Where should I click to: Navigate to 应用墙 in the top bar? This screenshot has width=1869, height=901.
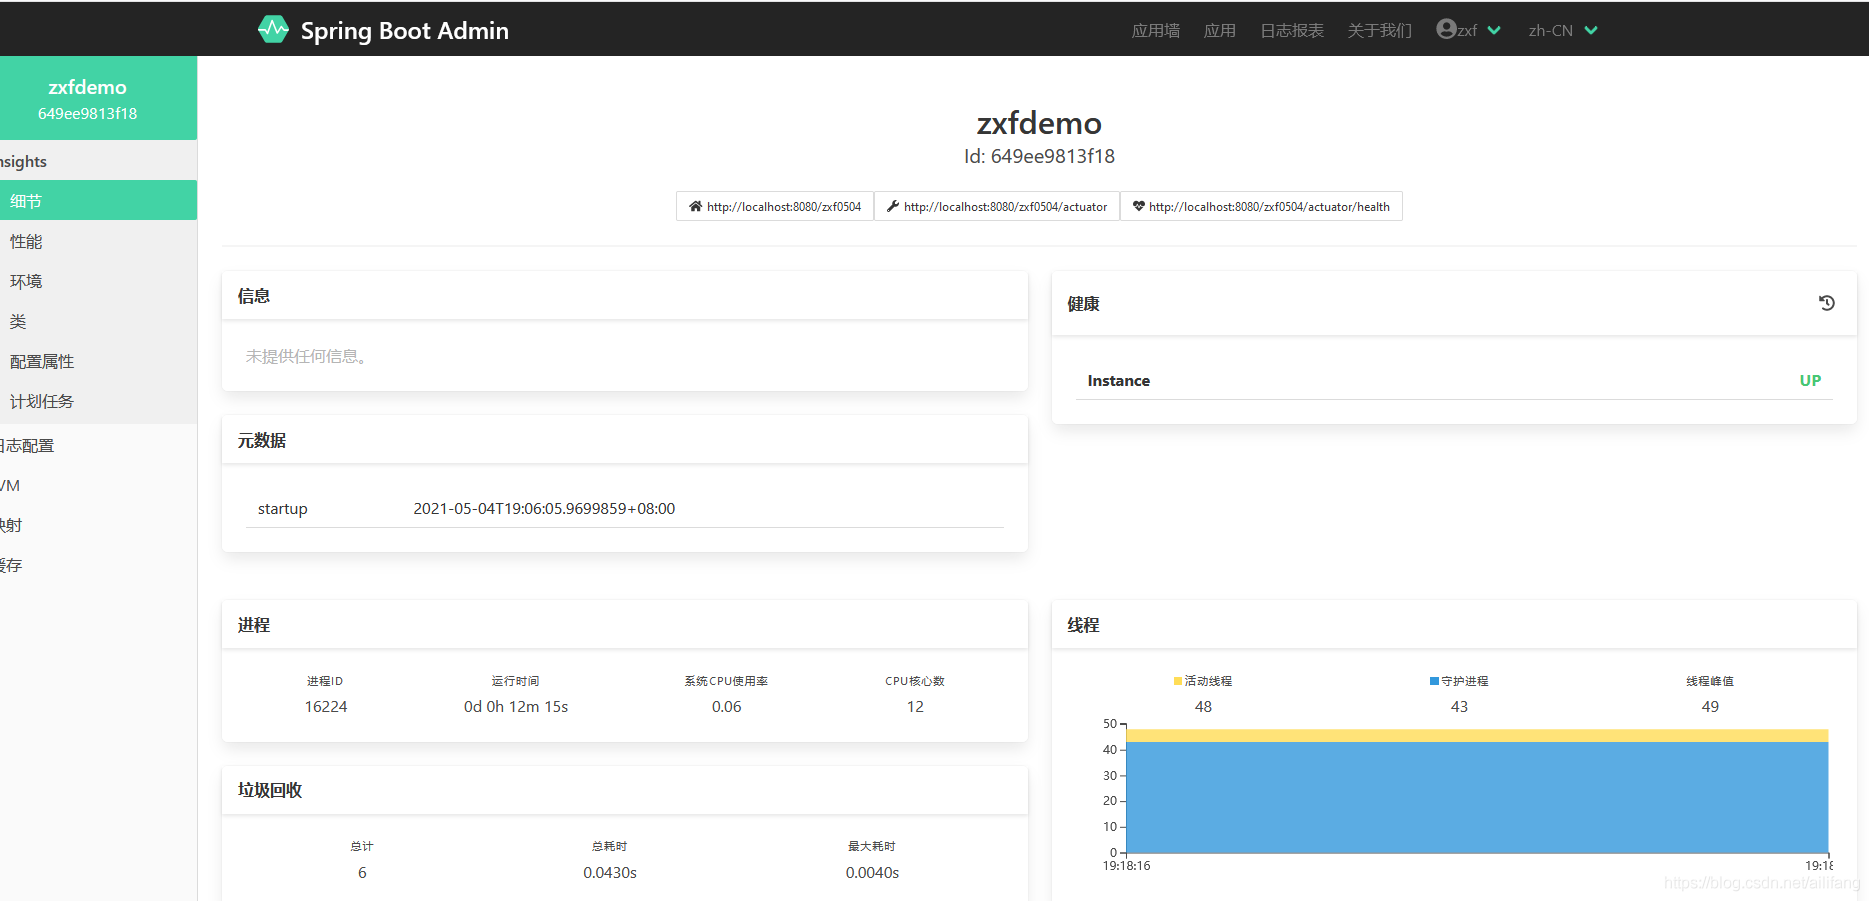1155,30
